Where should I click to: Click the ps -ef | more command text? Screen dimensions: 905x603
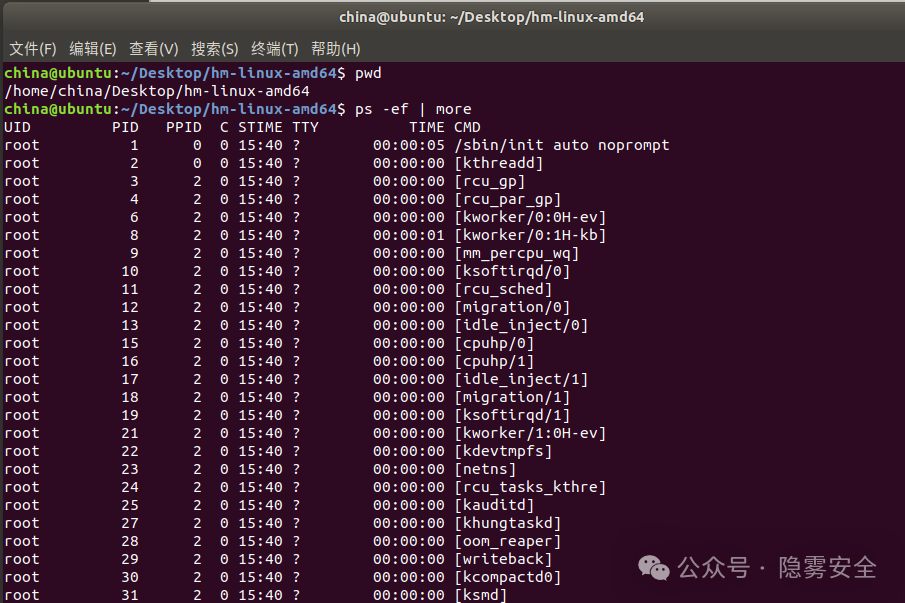coord(413,109)
